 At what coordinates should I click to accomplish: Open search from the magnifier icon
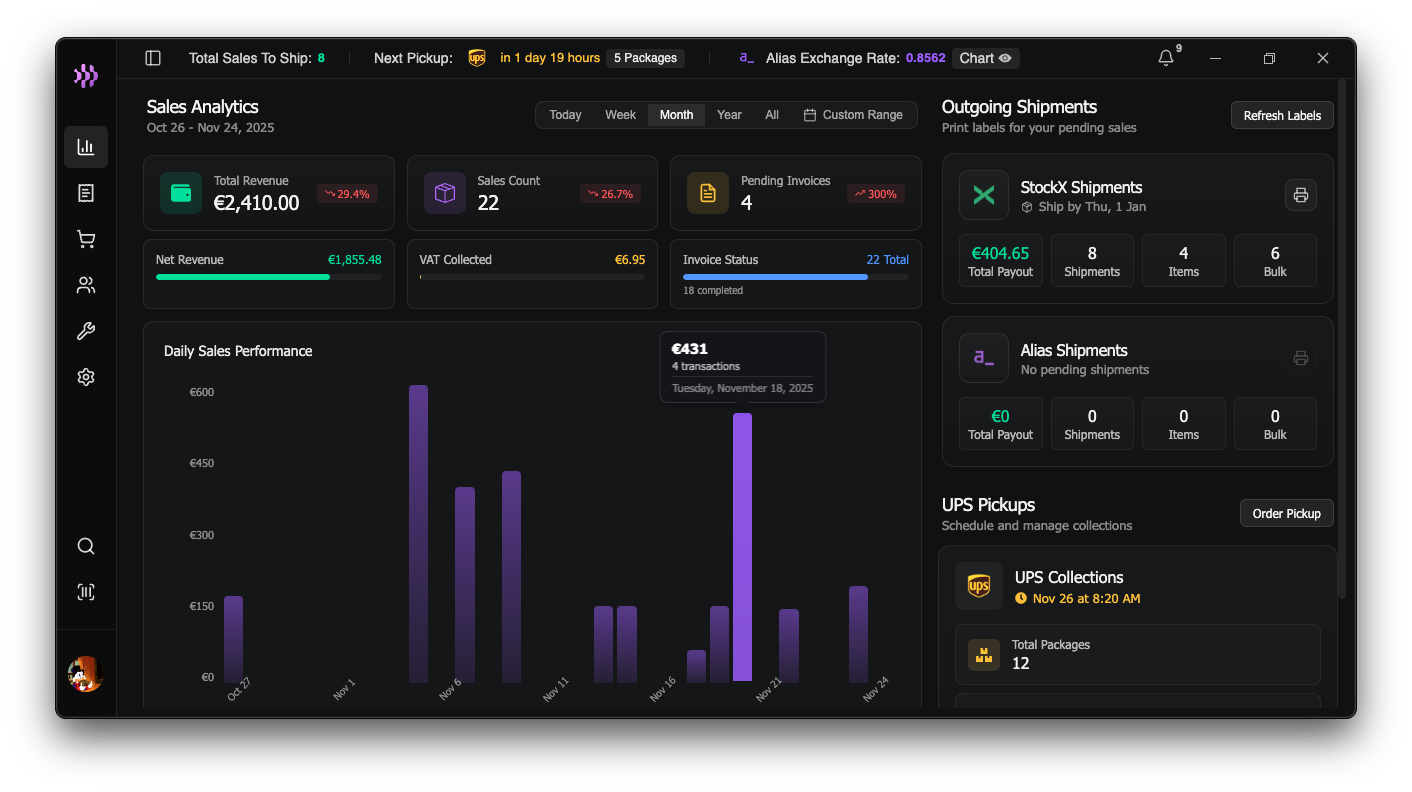(86, 546)
